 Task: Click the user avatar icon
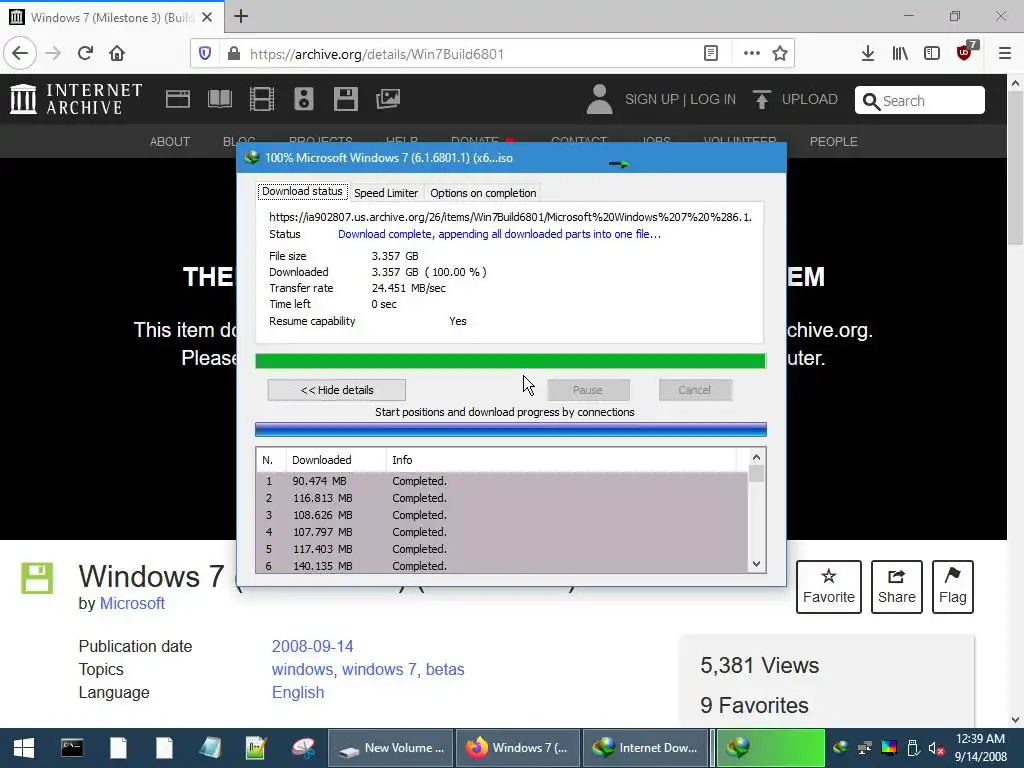[600, 99]
